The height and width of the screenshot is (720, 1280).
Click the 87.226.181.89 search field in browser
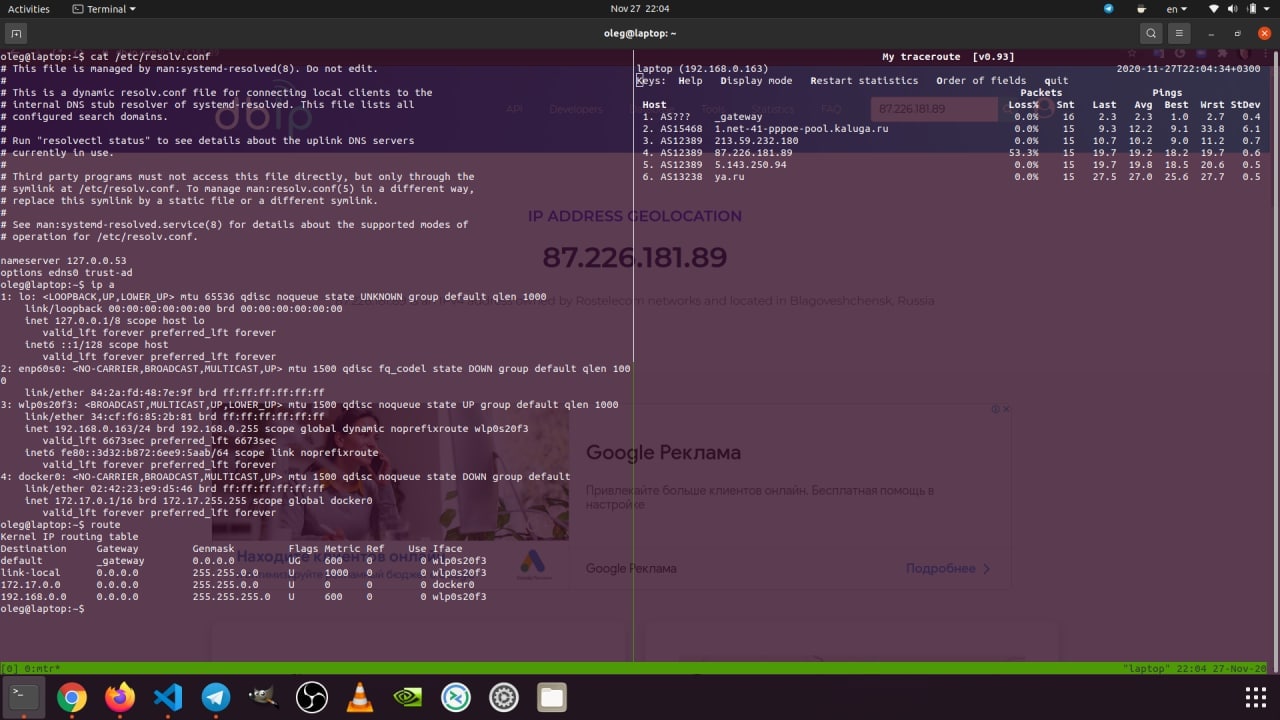(934, 108)
